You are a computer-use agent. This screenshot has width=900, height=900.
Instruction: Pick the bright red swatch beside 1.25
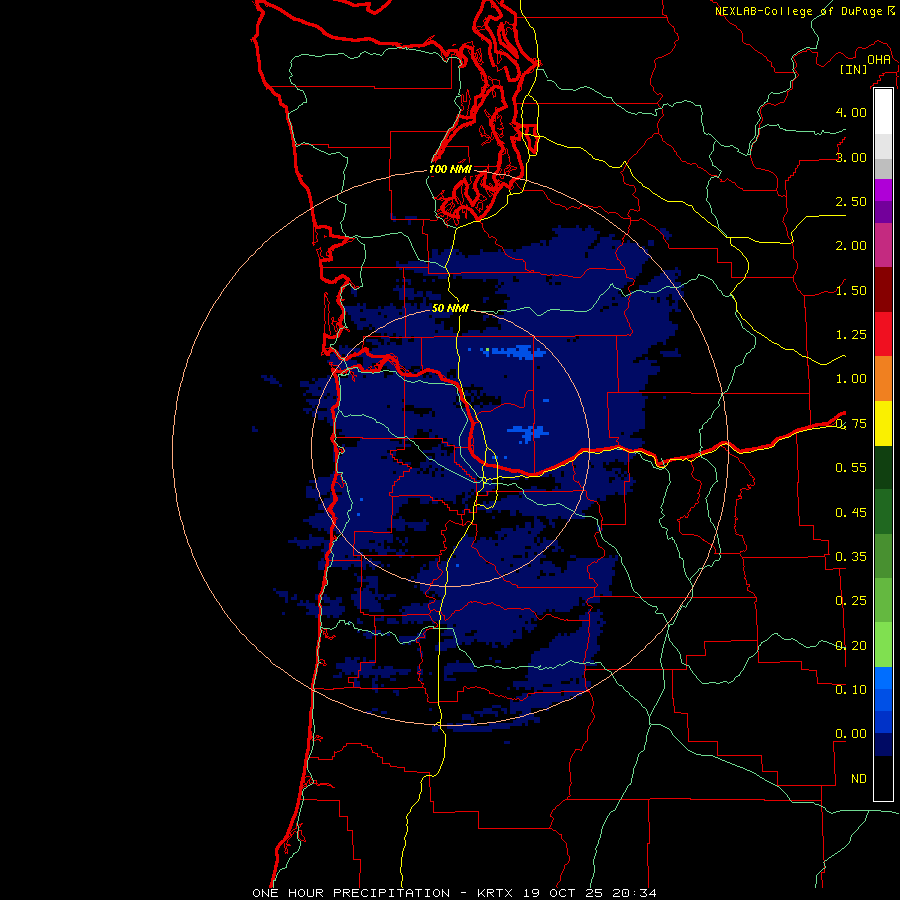(883, 334)
